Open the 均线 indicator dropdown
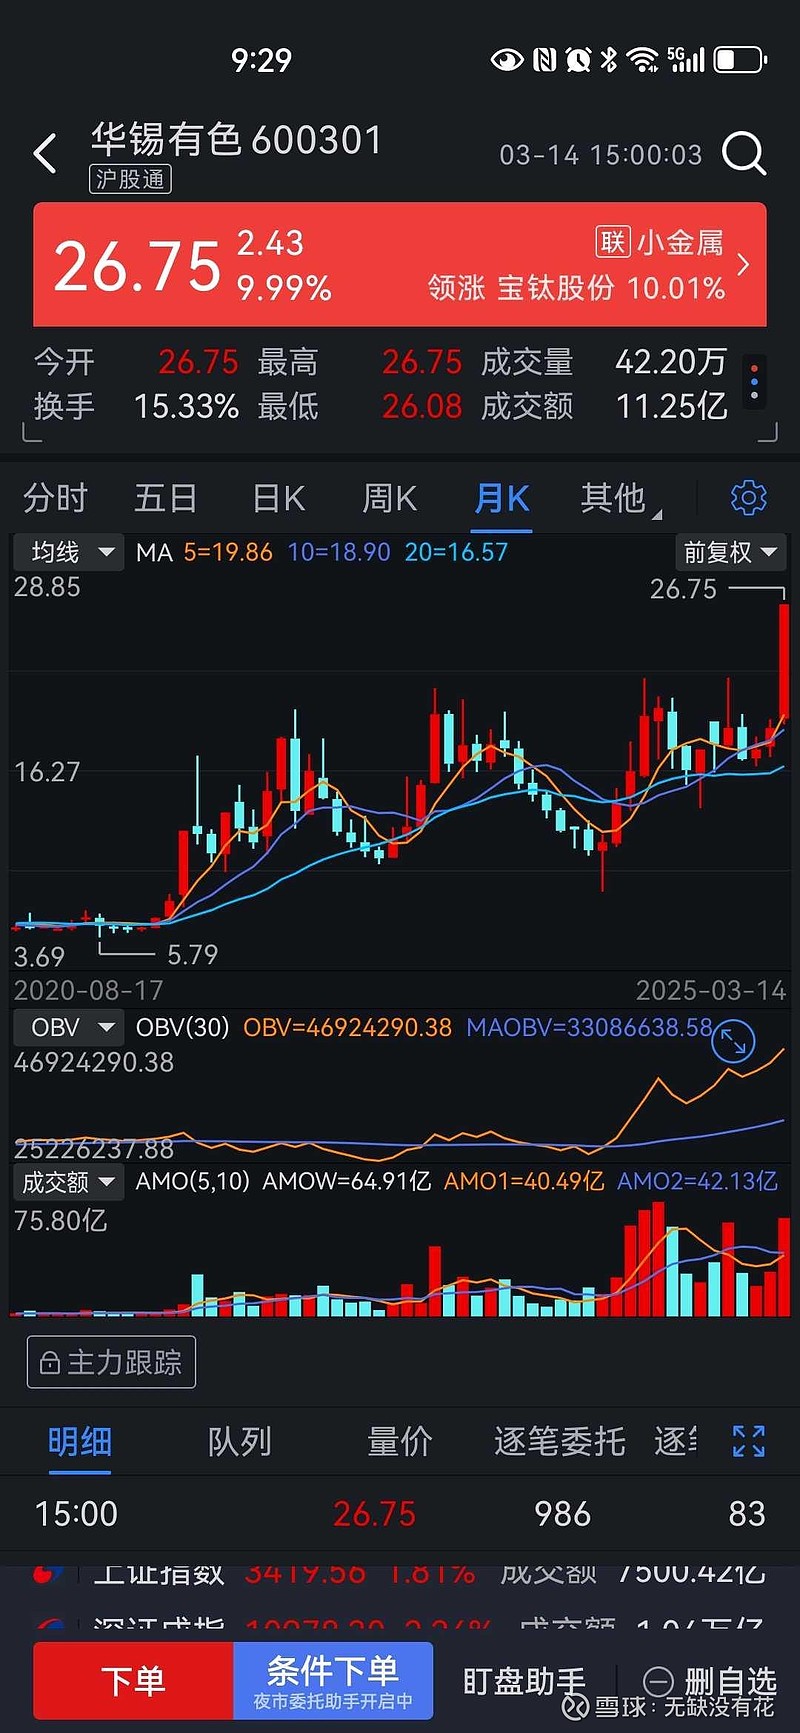 [x=68, y=552]
